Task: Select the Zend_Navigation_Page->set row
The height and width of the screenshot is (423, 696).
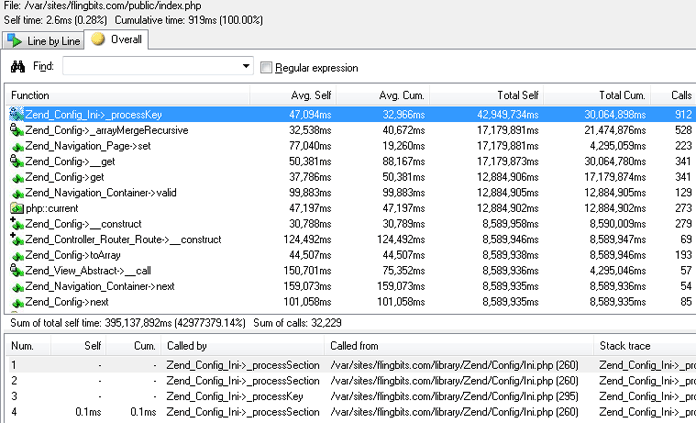Action: [351, 146]
